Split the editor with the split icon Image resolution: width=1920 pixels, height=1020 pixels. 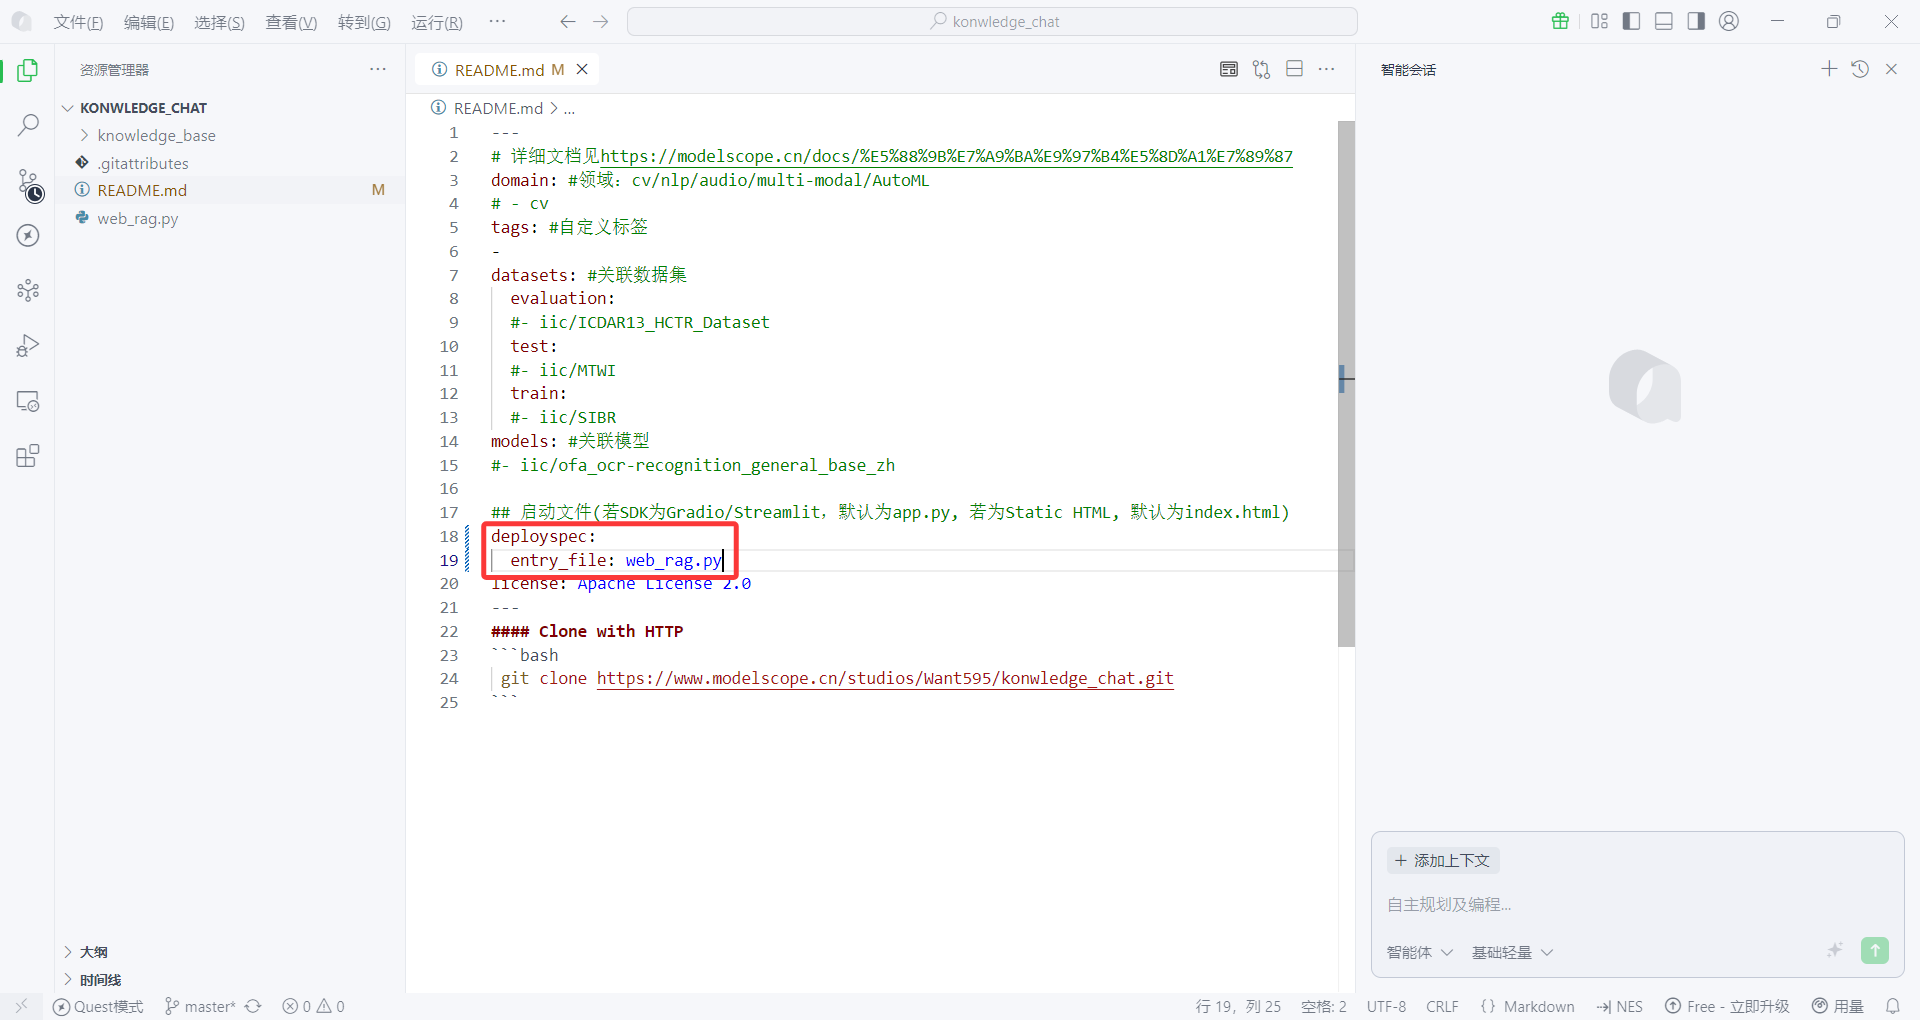[x=1294, y=69]
